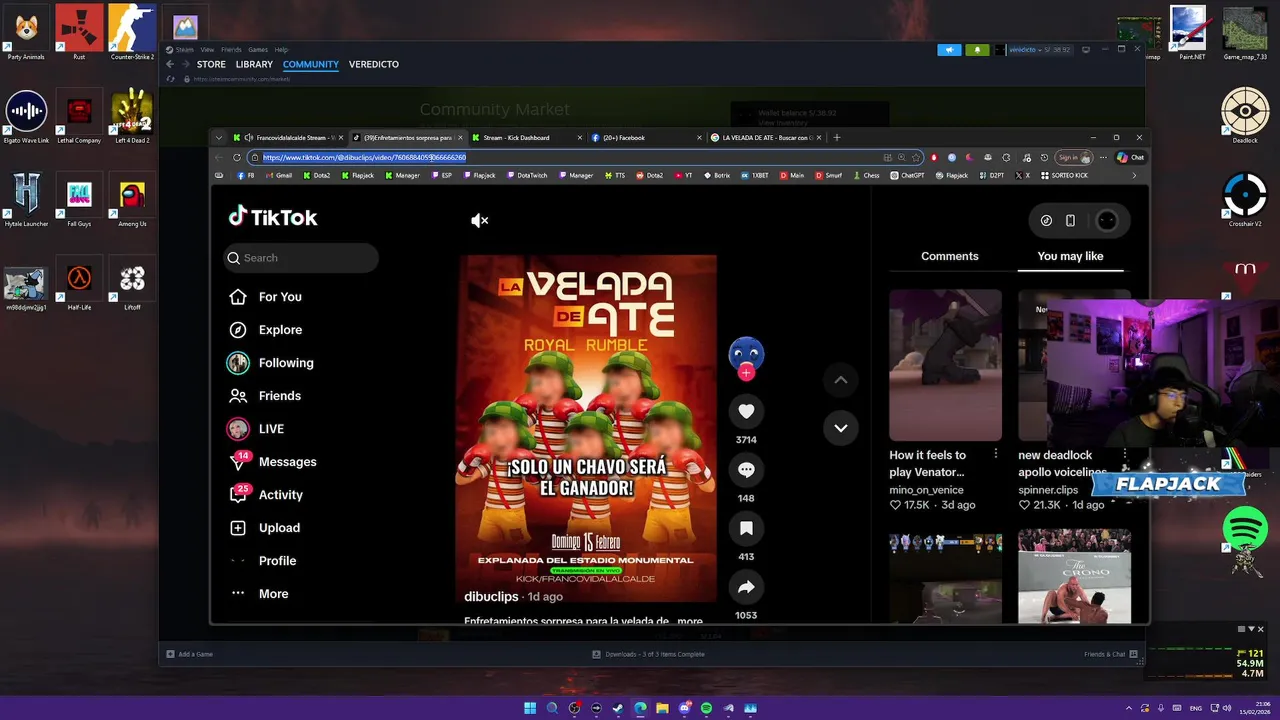1280x720 pixels.
Task: Click Steam back navigation arrow
Action: point(170,64)
